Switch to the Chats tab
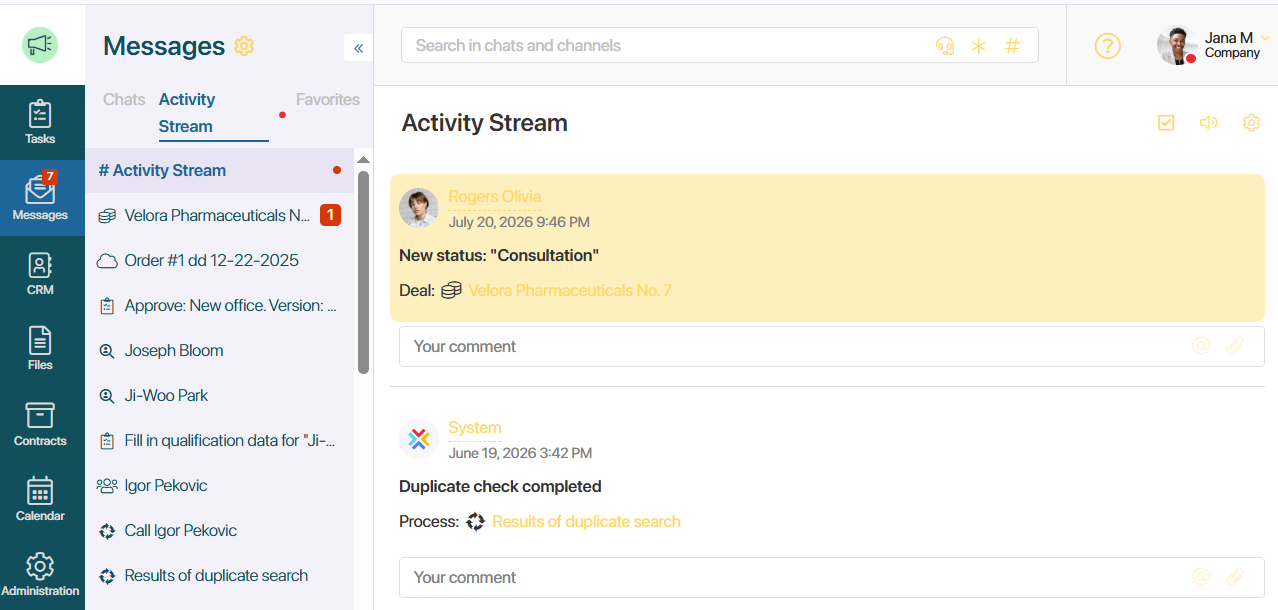This screenshot has height=610, width=1278. click(124, 100)
